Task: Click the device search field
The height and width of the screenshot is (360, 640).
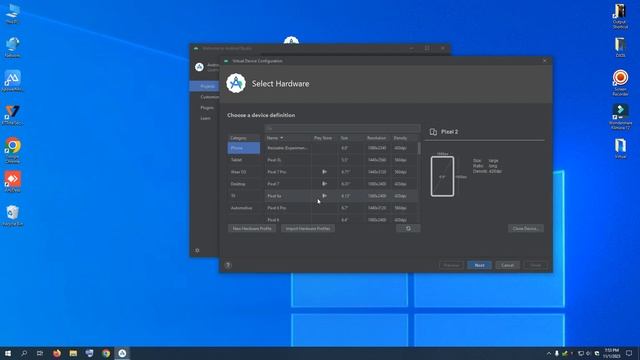Action: [342, 128]
